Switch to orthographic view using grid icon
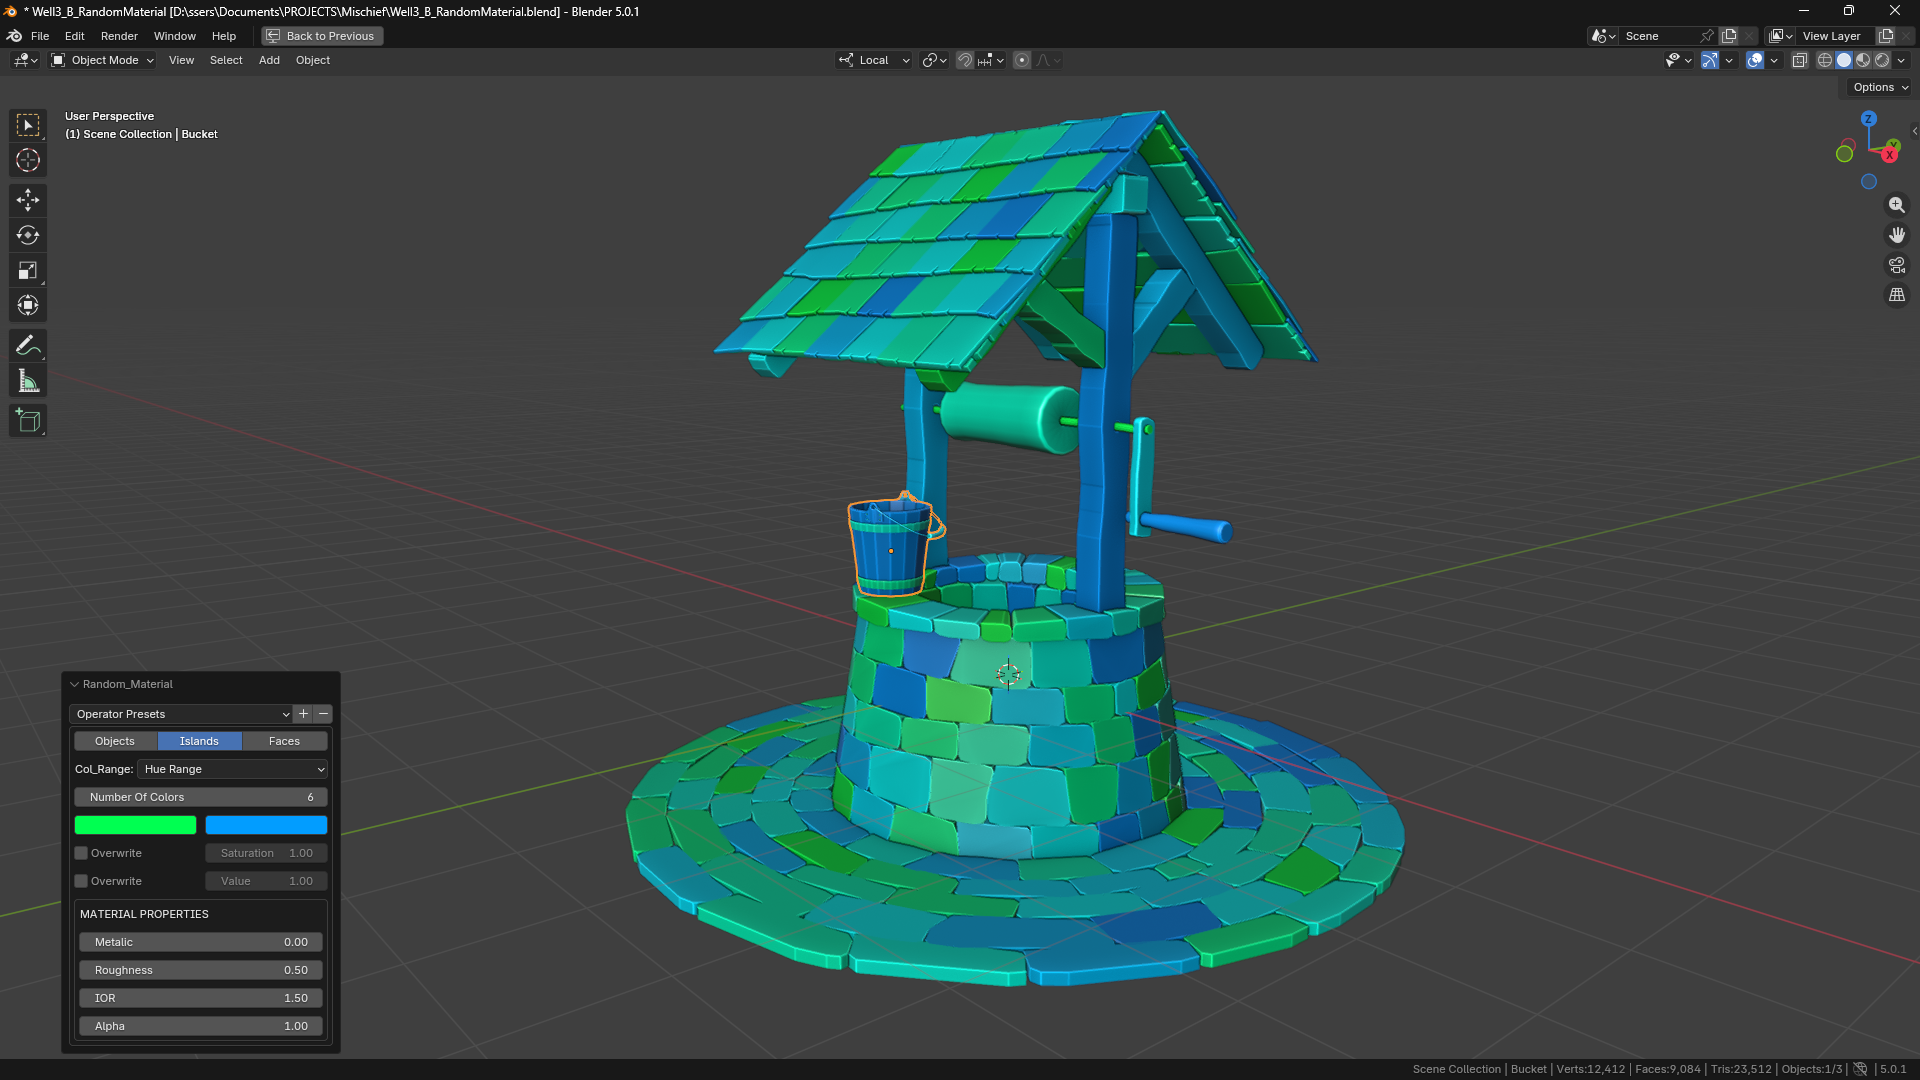Screen dimensions: 1920x1080 (1896, 295)
